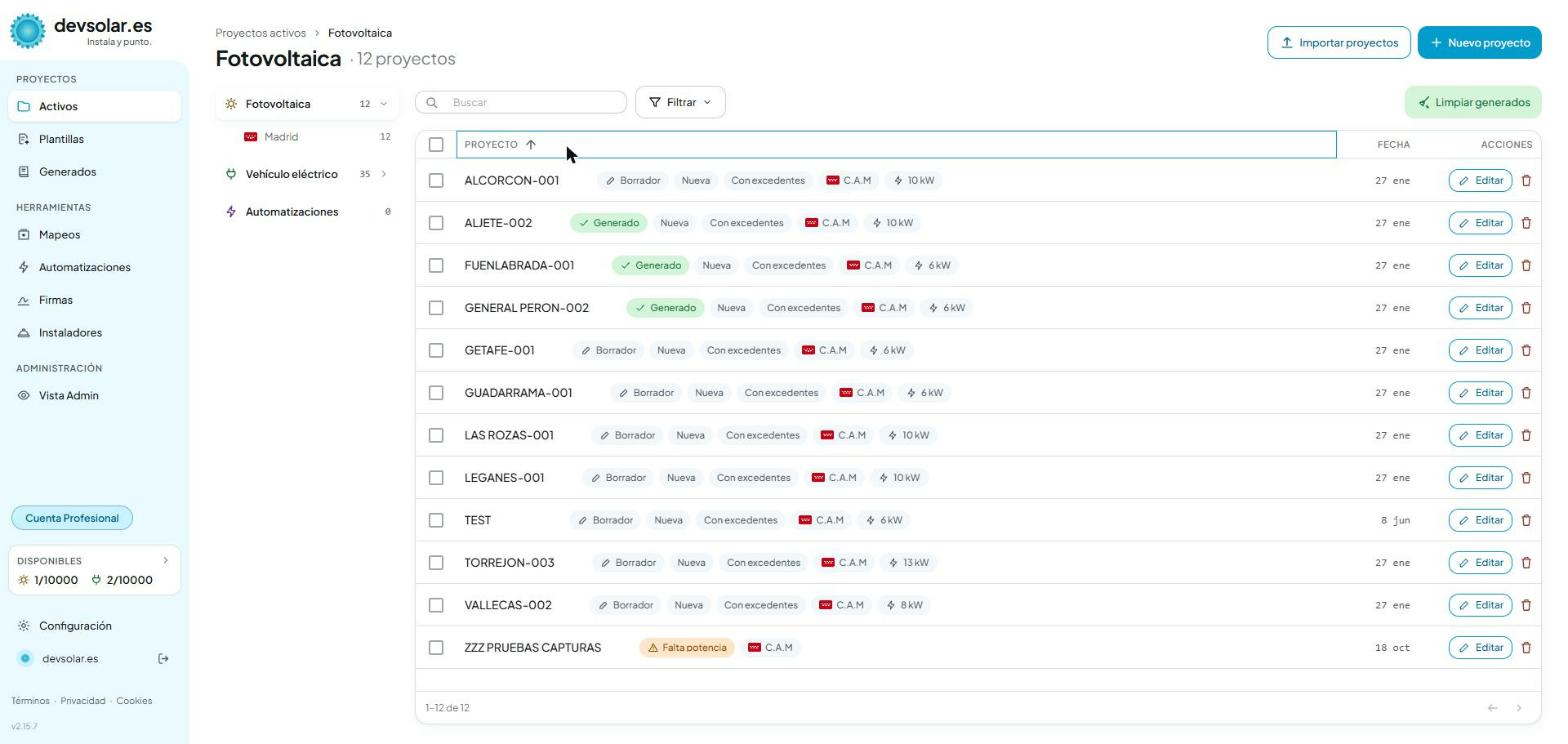The height and width of the screenshot is (744, 1568).
Task: Delete VALLECAS-002 using its trash icon
Action: 1526,605
